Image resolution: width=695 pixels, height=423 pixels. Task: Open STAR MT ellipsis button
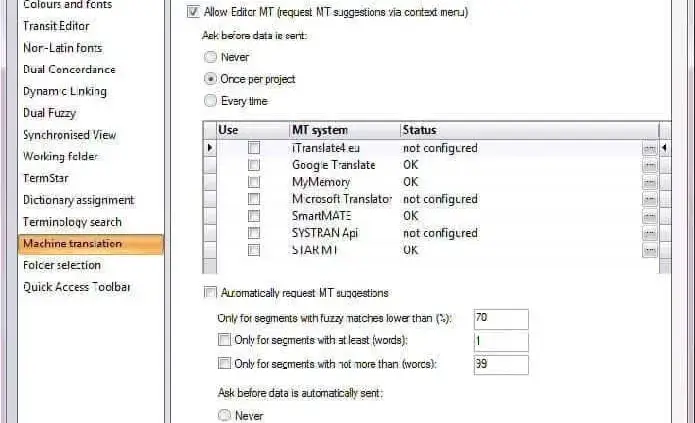coord(649,250)
